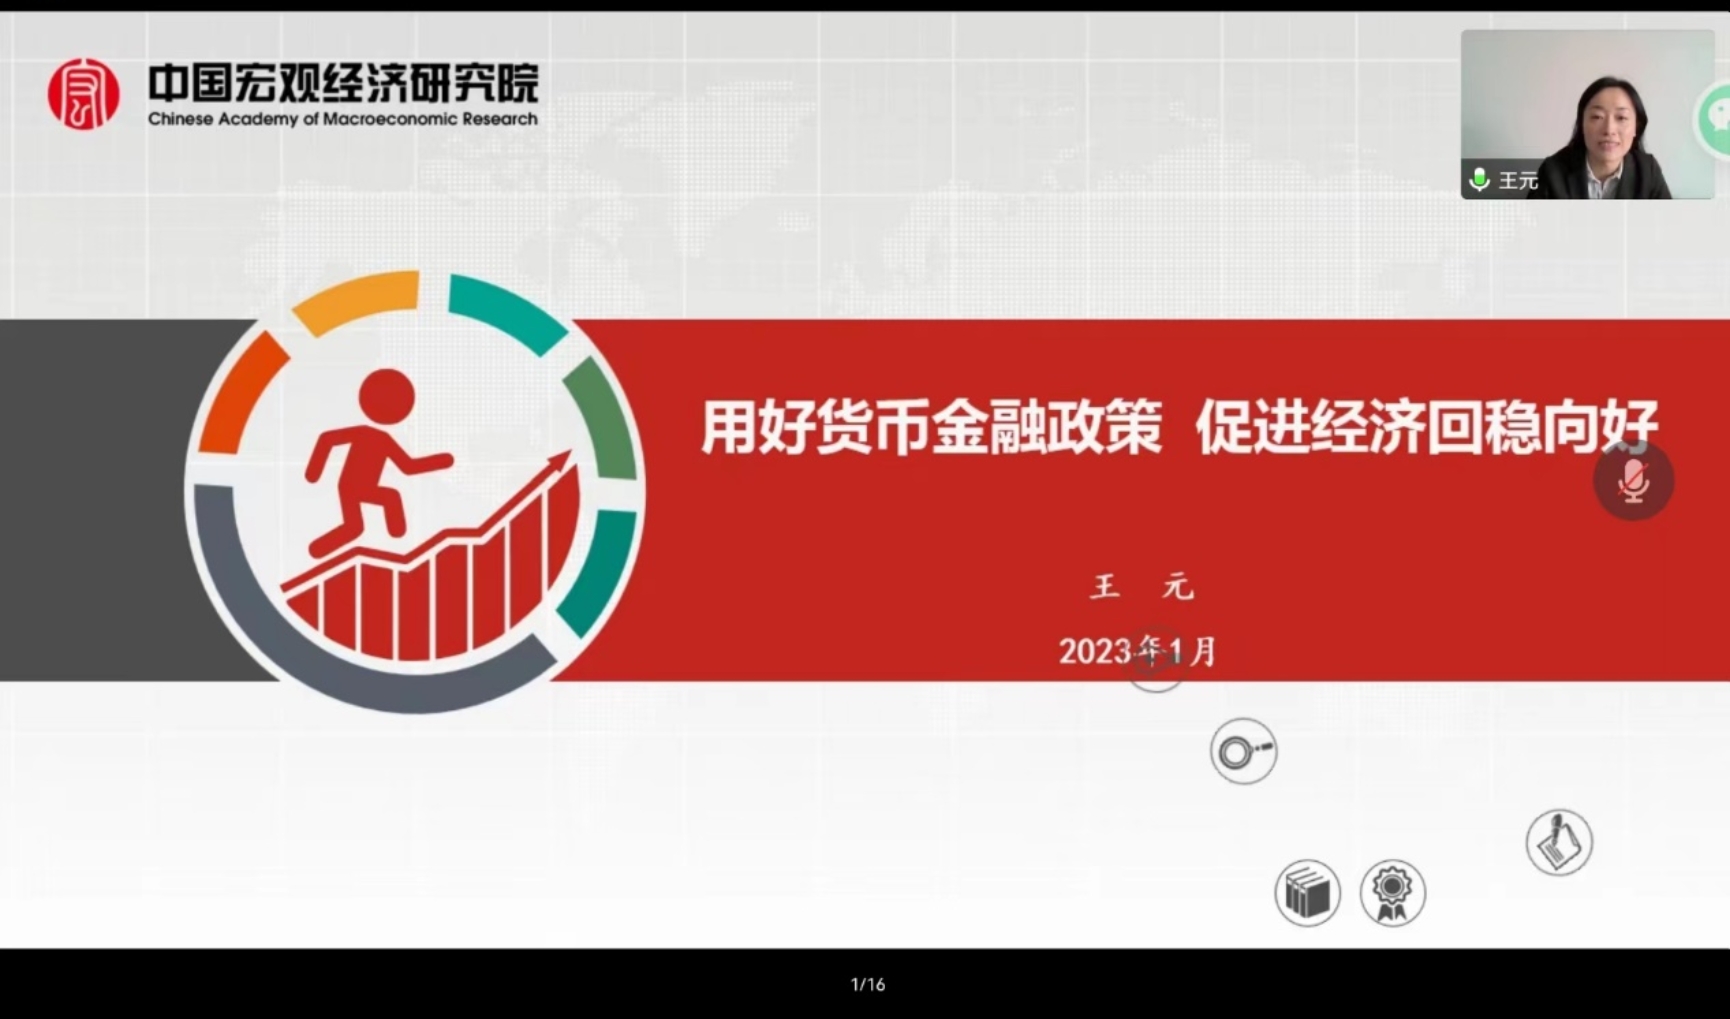The height and width of the screenshot is (1019, 1730).
Task: Click the pen and notepad icon
Action: (1559, 842)
